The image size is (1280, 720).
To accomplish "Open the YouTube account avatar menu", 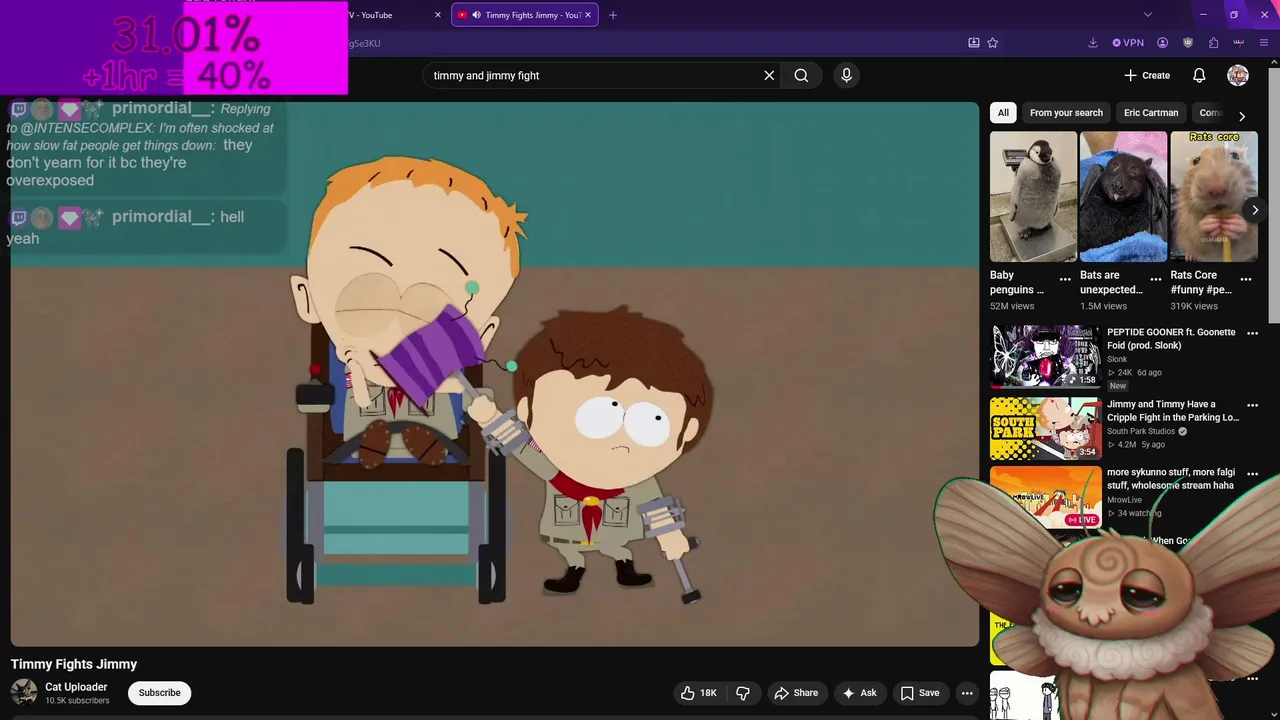I will point(1238,75).
